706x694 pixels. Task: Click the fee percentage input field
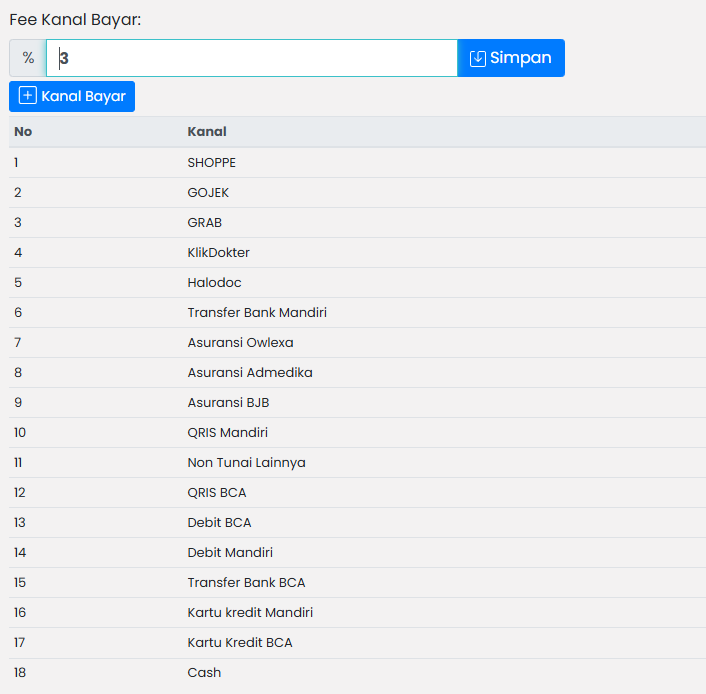coord(251,58)
